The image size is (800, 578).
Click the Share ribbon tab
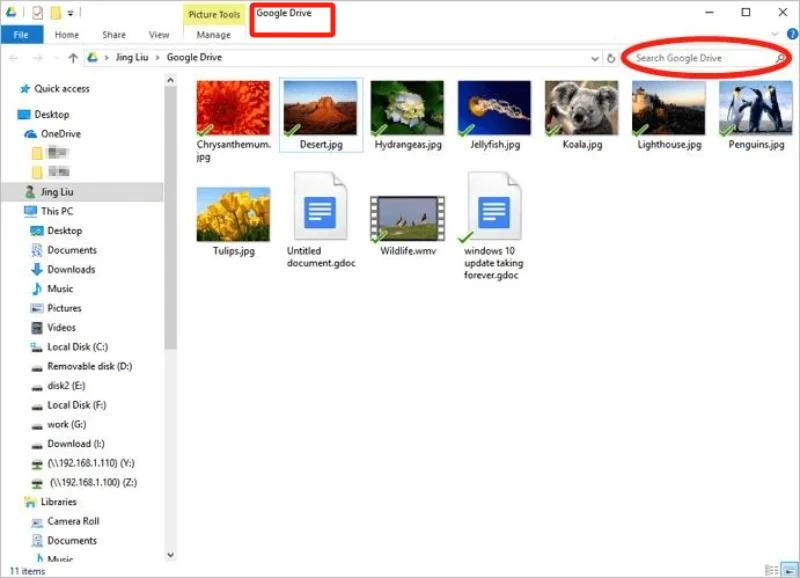pos(114,34)
